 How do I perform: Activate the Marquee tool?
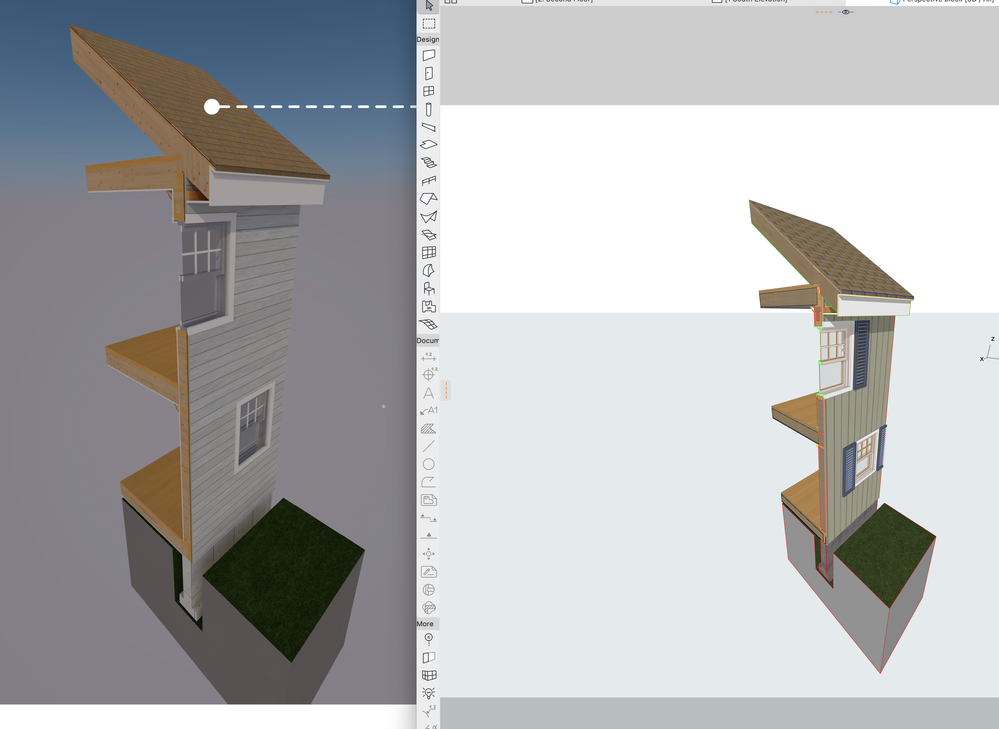click(x=429, y=24)
